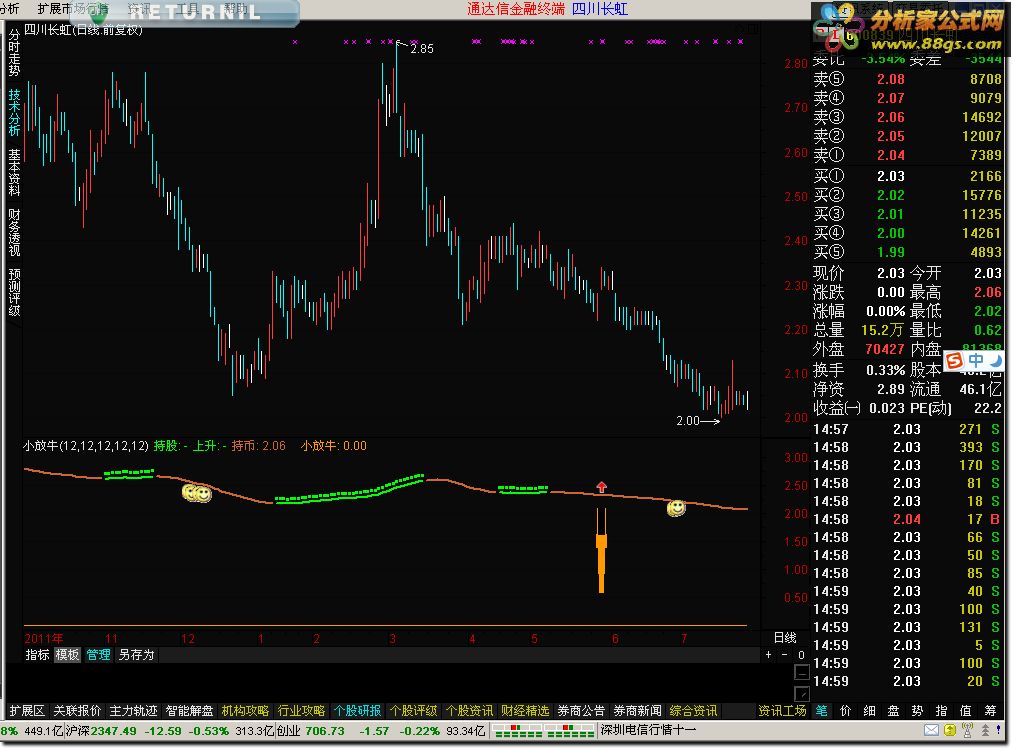1013x749 pixels.
Task: Select the 盘 quote panel tab
Action: [x=893, y=711]
